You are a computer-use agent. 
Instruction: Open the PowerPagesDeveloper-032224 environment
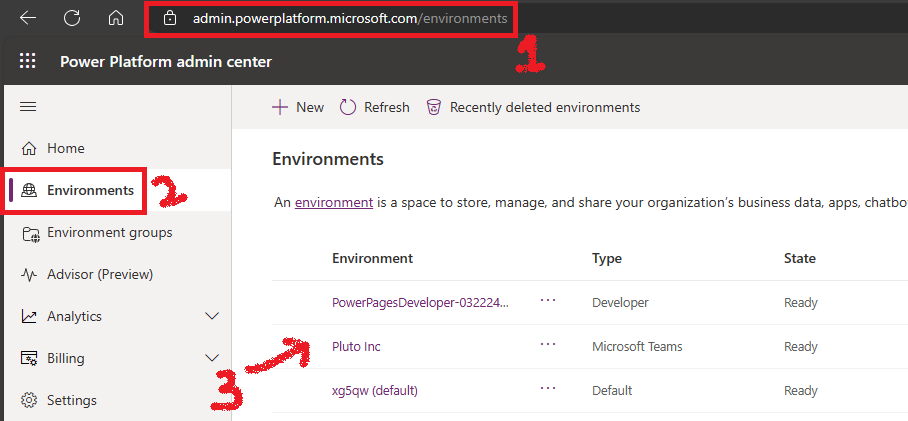tap(420, 302)
